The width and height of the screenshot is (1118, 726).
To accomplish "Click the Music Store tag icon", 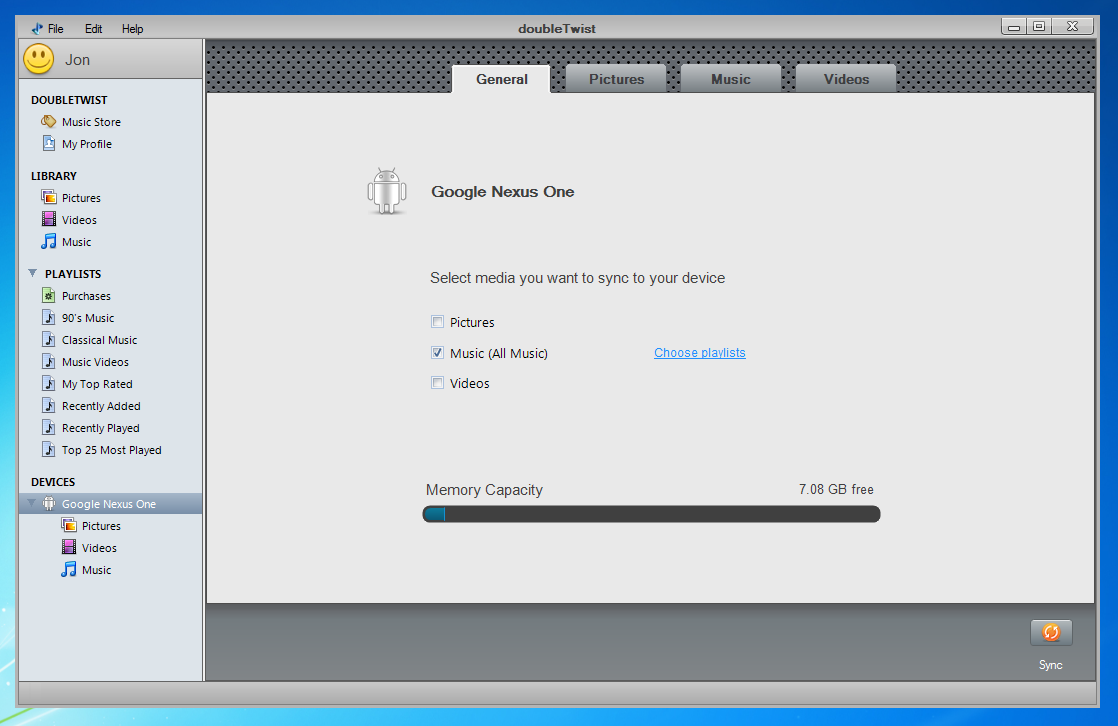I will tap(48, 121).
